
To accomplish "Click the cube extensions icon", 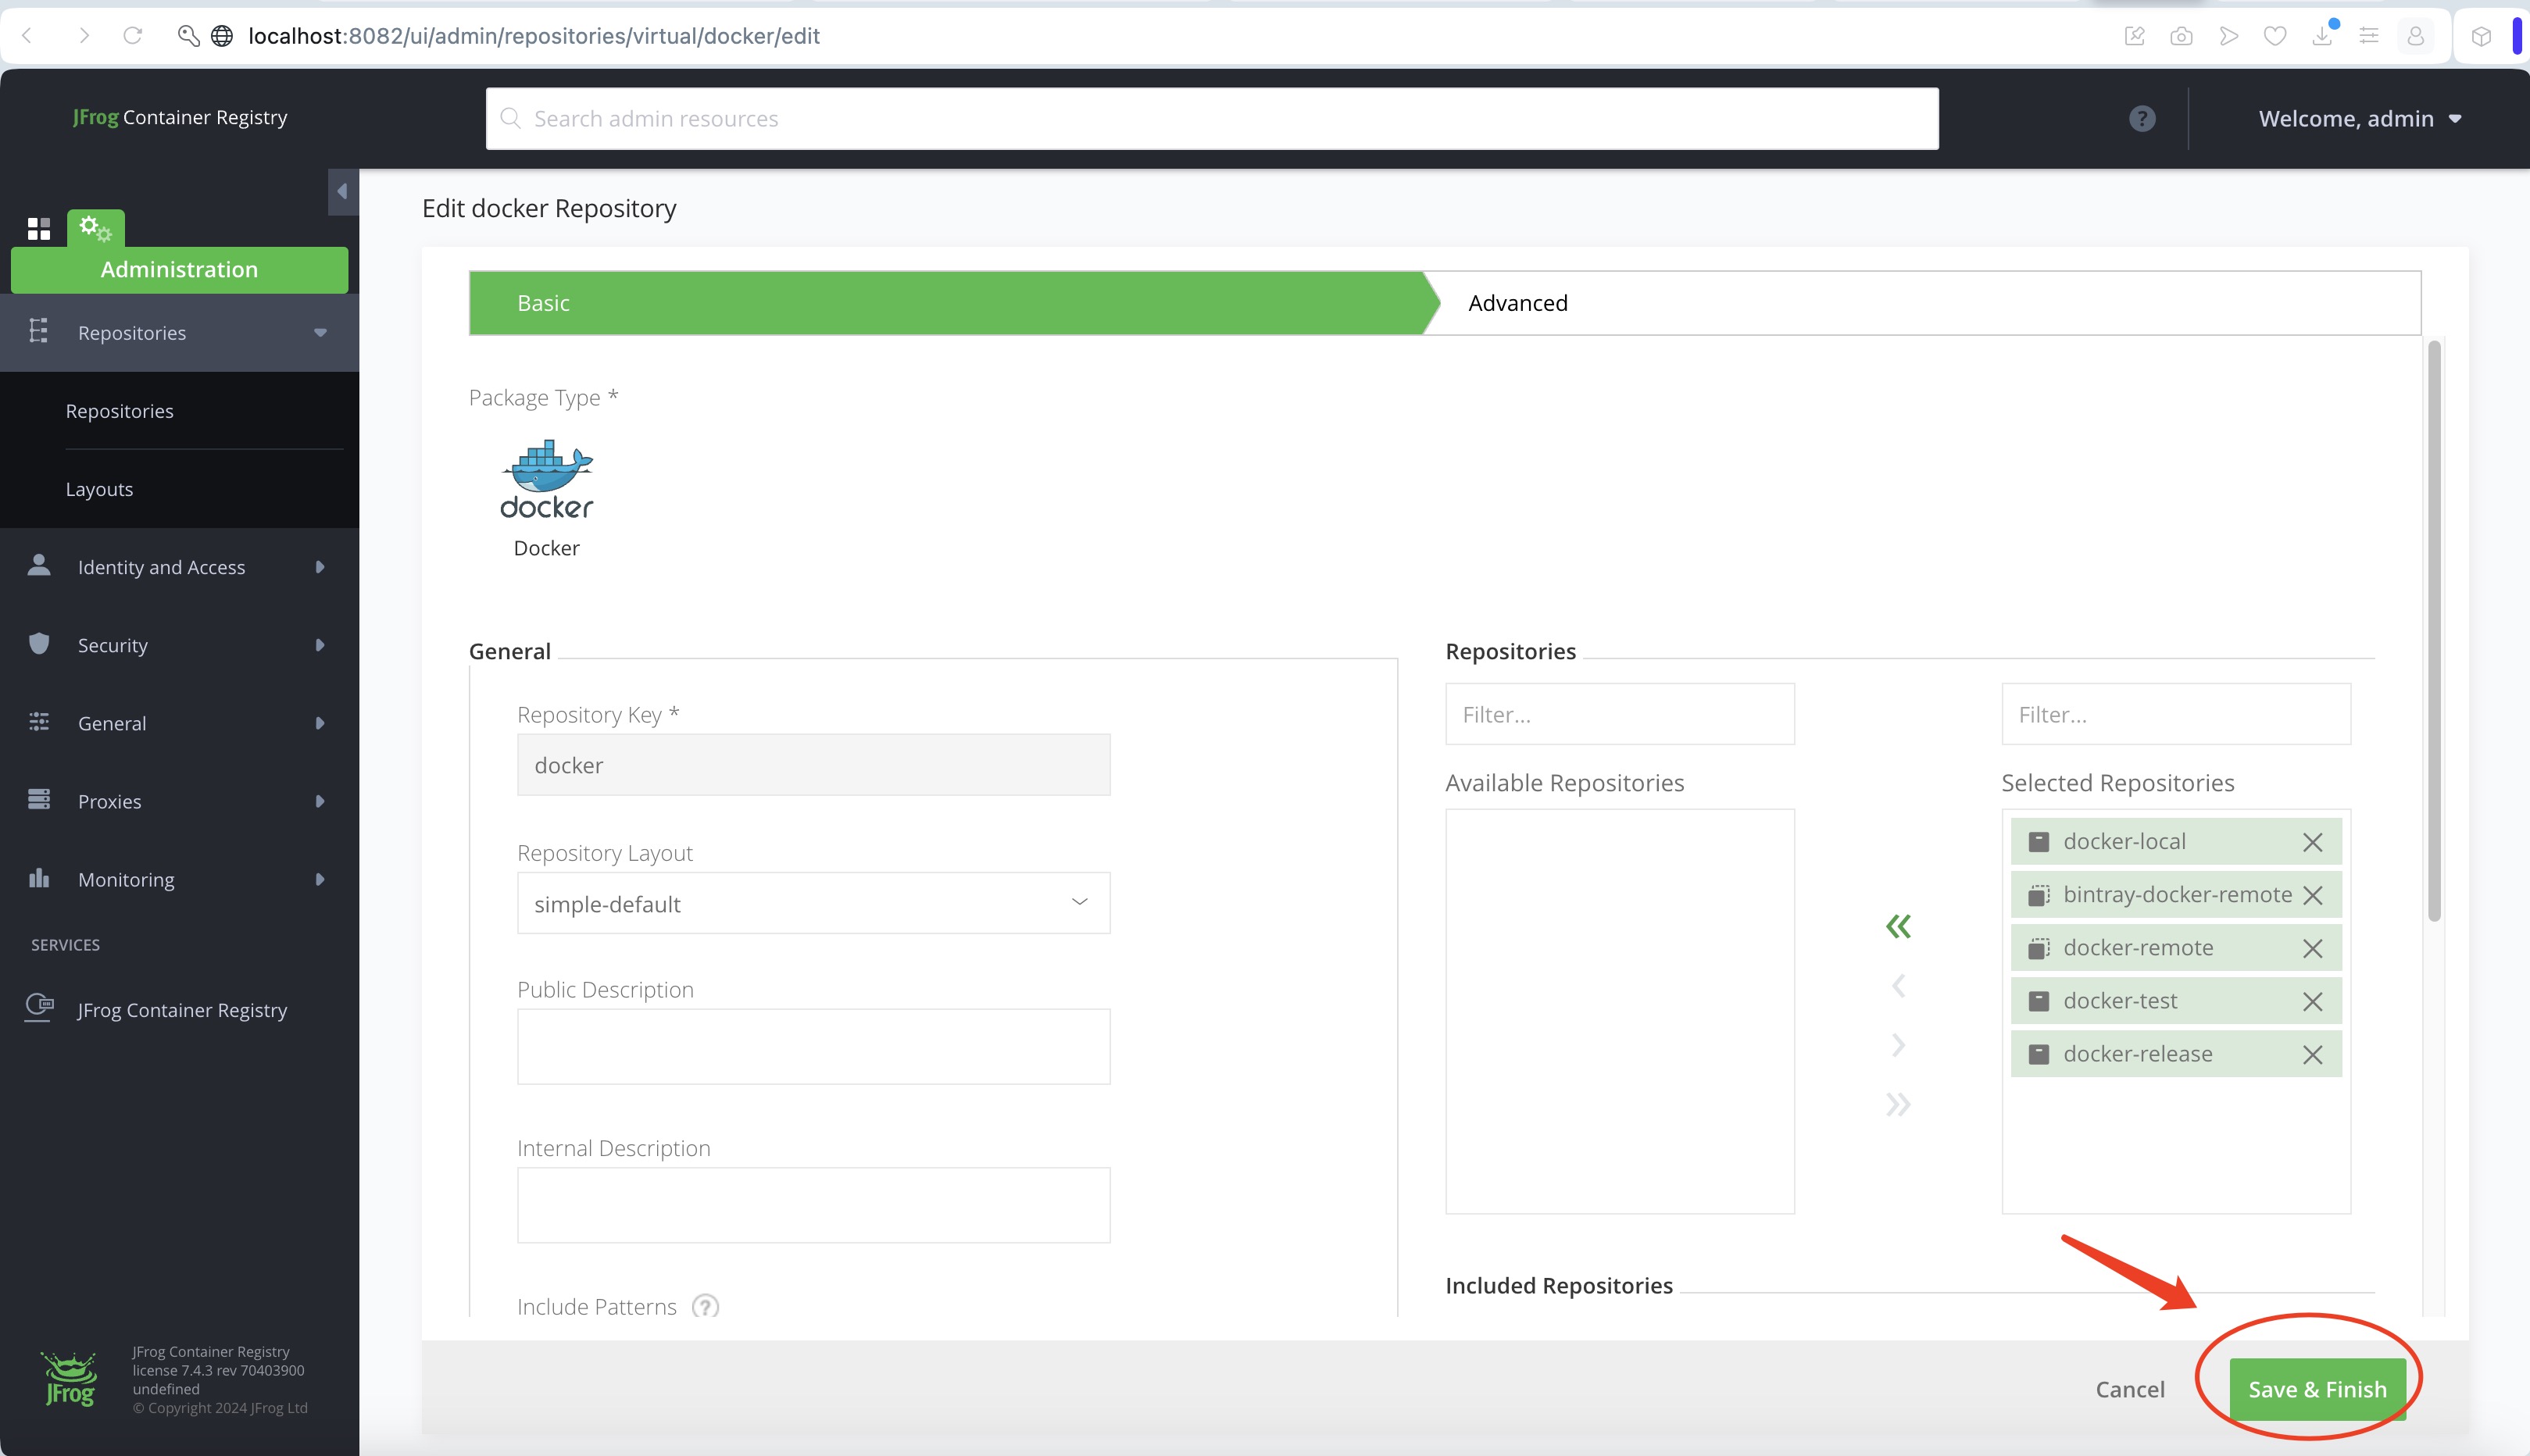I will (2481, 36).
